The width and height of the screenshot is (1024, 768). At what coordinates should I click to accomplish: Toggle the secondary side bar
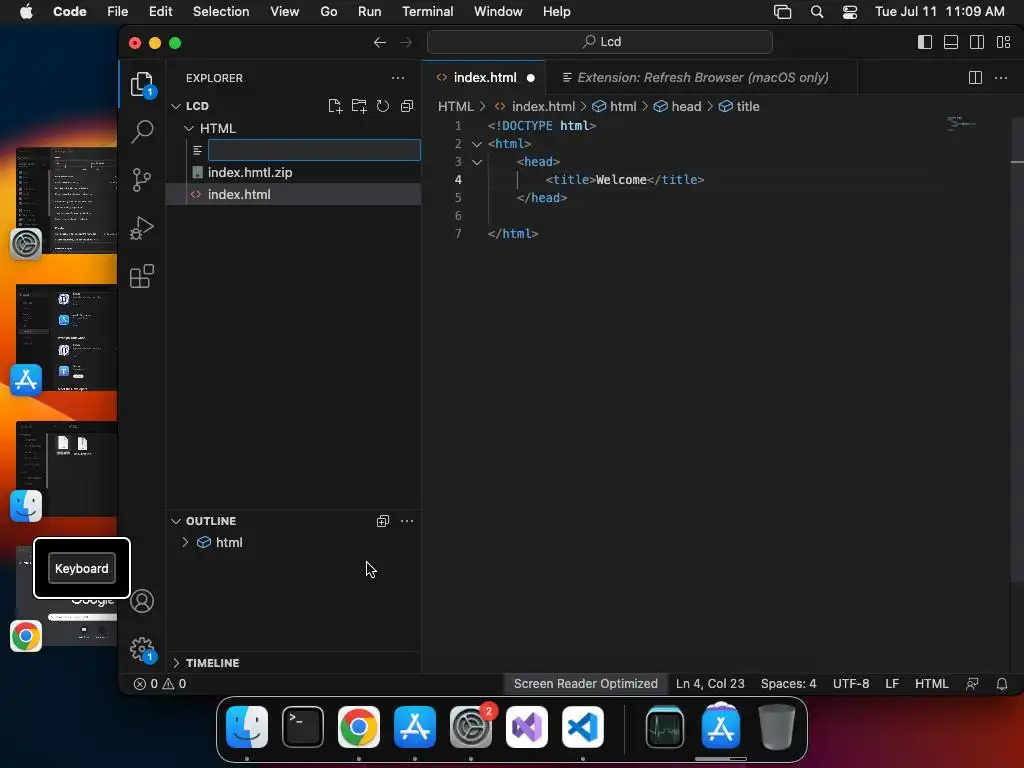point(977,42)
